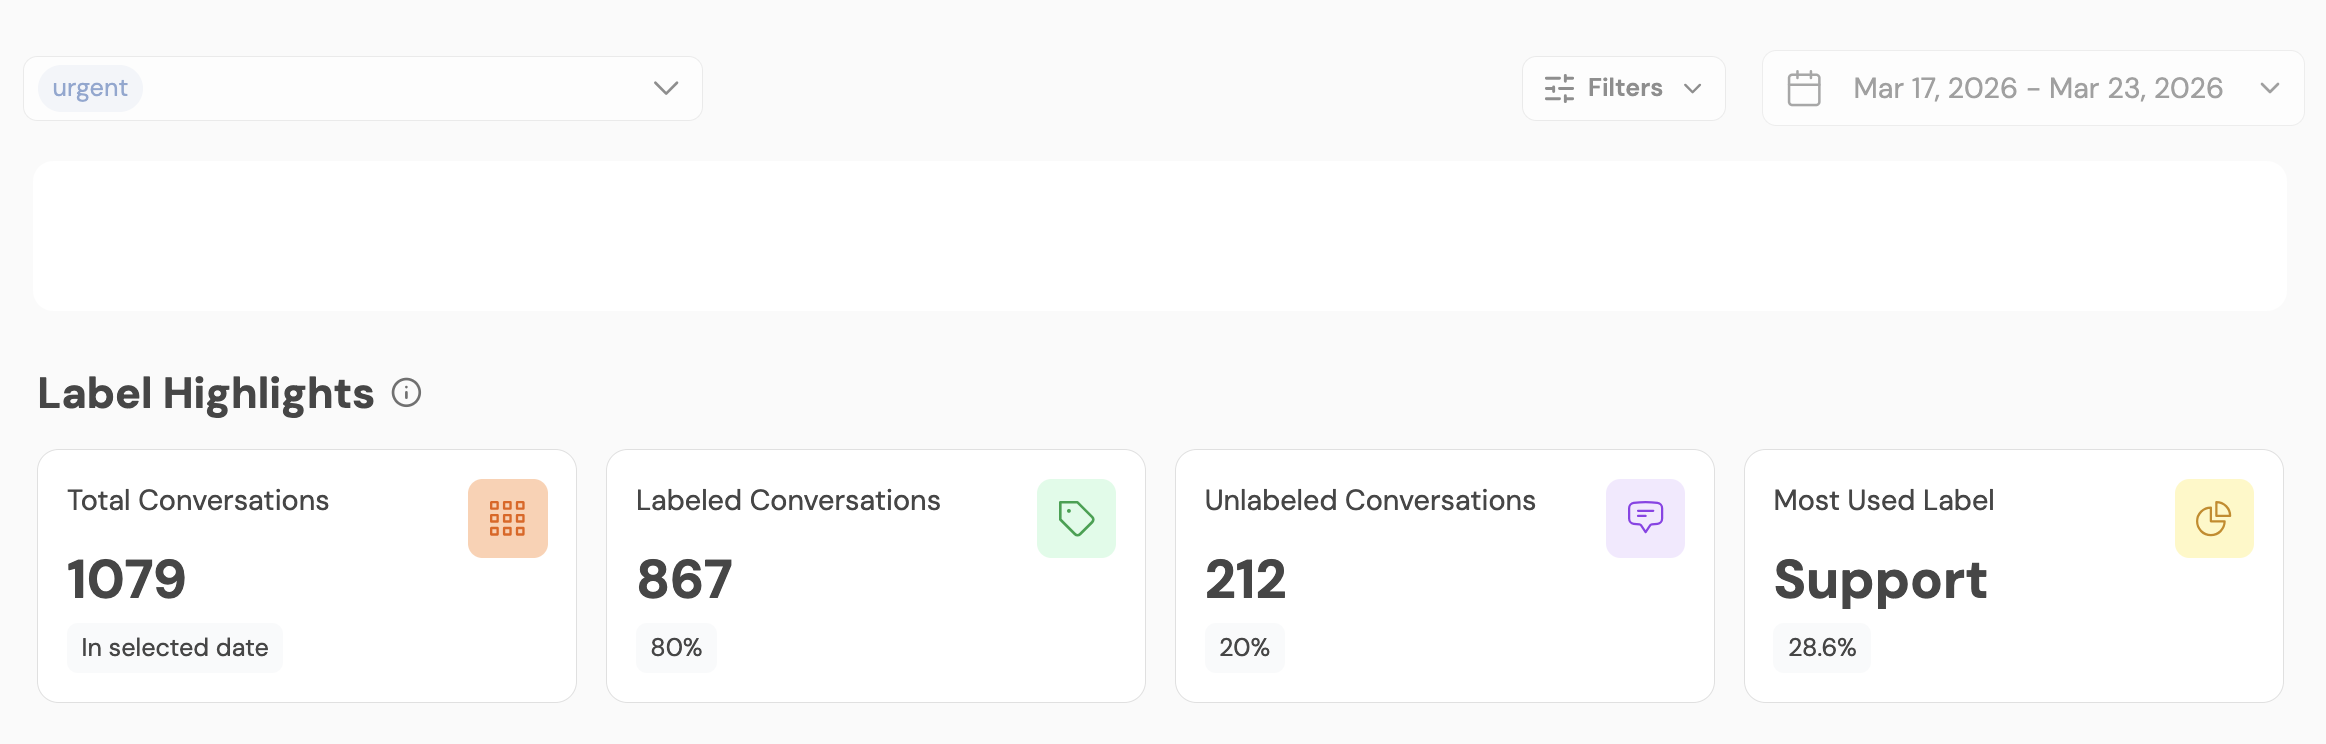
Task: Click the 20% badge under Unlabeled Conversations
Action: (1244, 647)
